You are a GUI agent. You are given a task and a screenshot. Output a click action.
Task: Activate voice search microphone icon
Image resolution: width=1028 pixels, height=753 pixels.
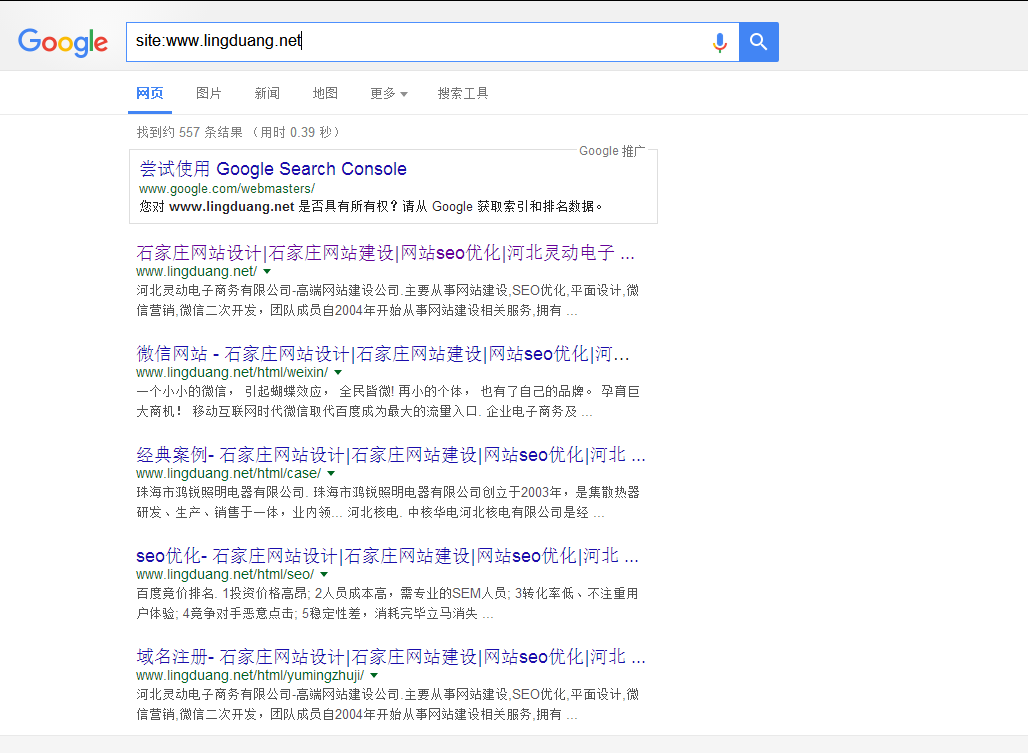(719, 43)
